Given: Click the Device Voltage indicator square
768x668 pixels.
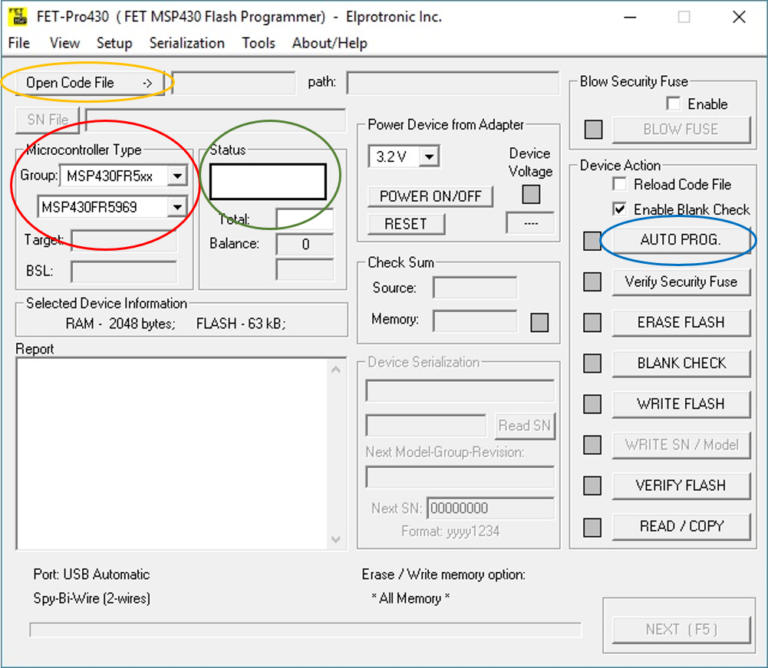Looking at the screenshot, I should click(x=531, y=194).
